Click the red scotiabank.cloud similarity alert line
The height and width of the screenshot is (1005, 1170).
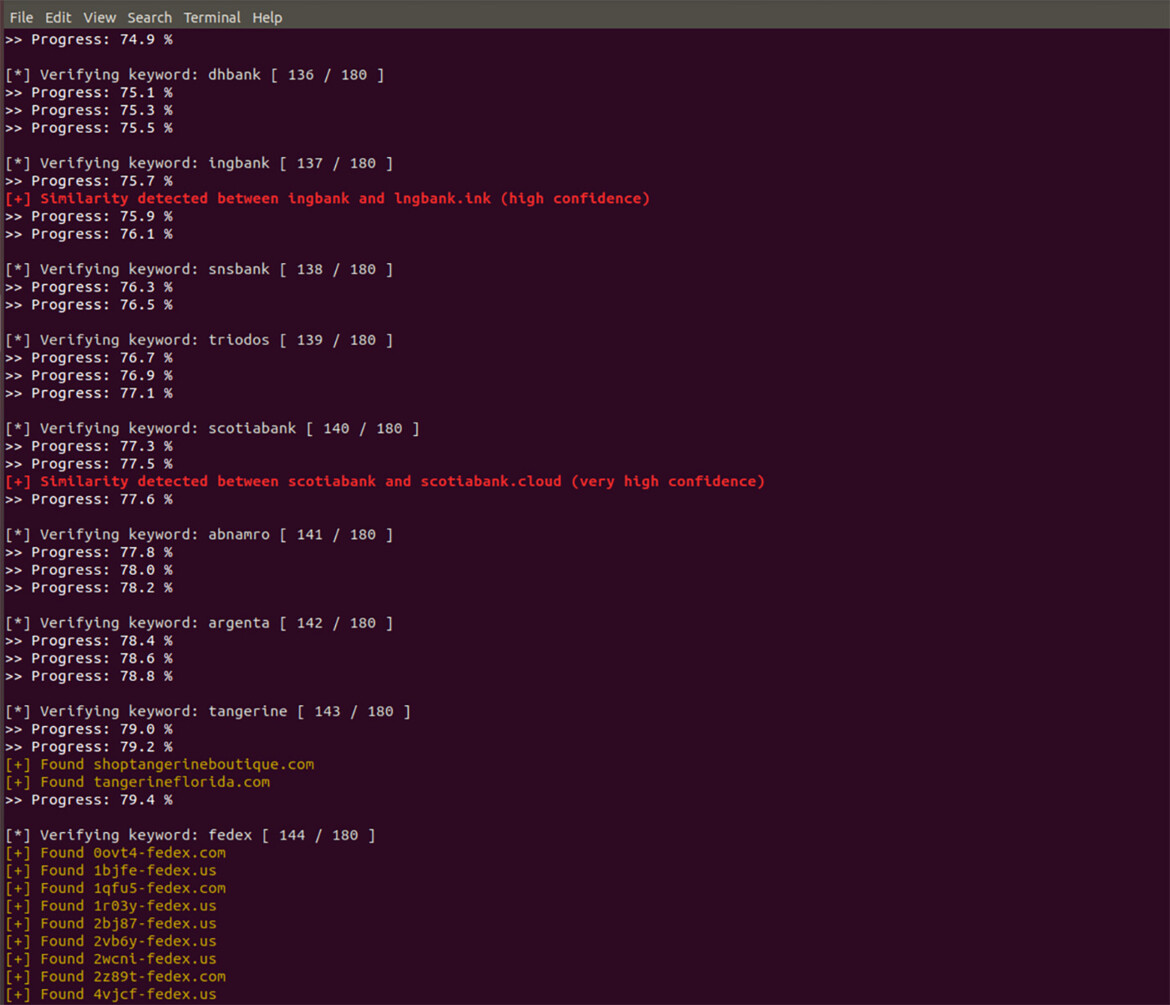click(385, 481)
